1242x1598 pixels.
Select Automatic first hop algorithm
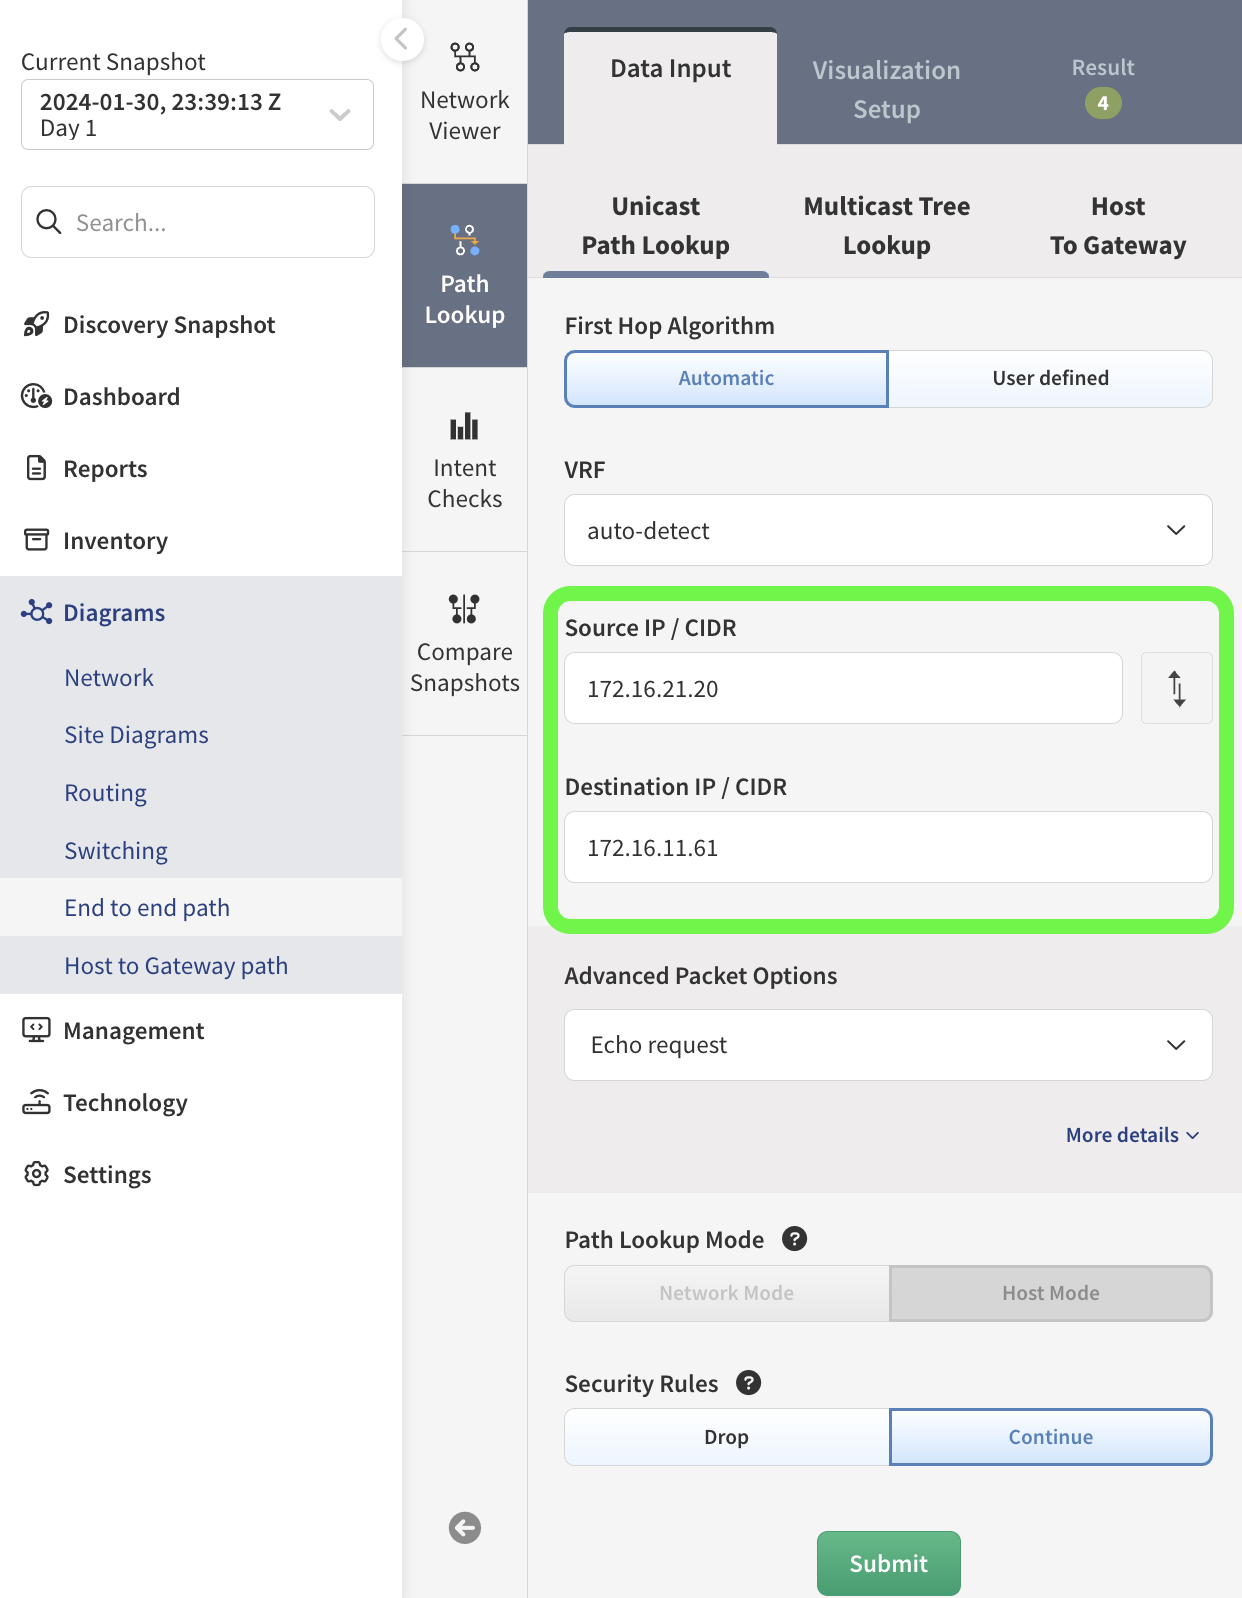coord(726,378)
